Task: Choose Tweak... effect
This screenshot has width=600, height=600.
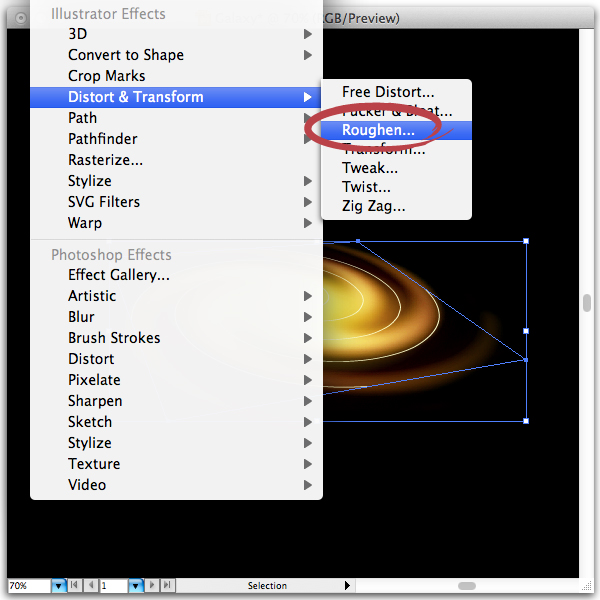Action: point(396,168)
